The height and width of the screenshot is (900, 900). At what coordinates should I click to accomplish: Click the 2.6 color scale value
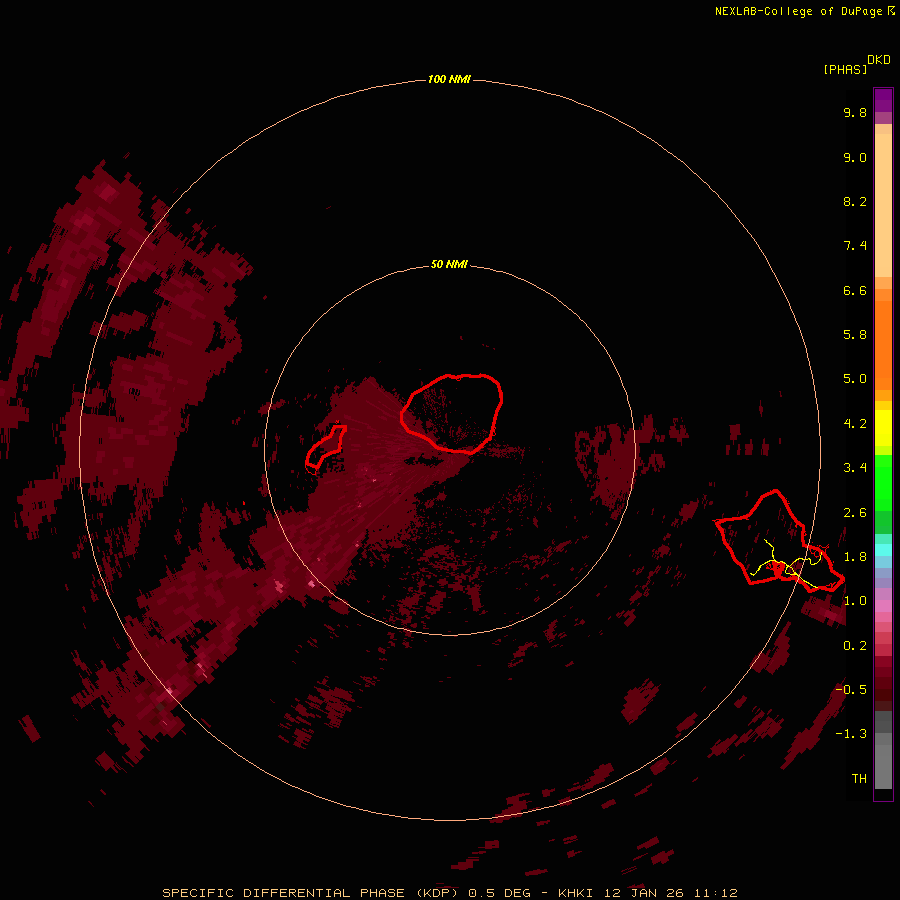tap(855, 513)
